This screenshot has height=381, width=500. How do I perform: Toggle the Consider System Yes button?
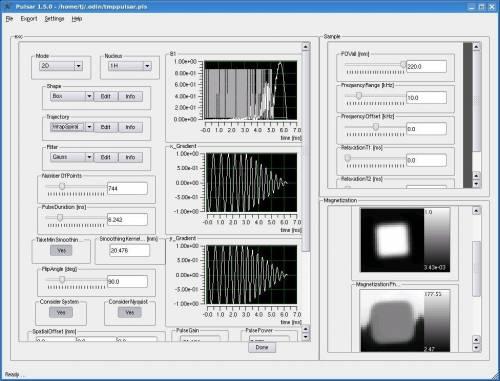click(61, 312)
